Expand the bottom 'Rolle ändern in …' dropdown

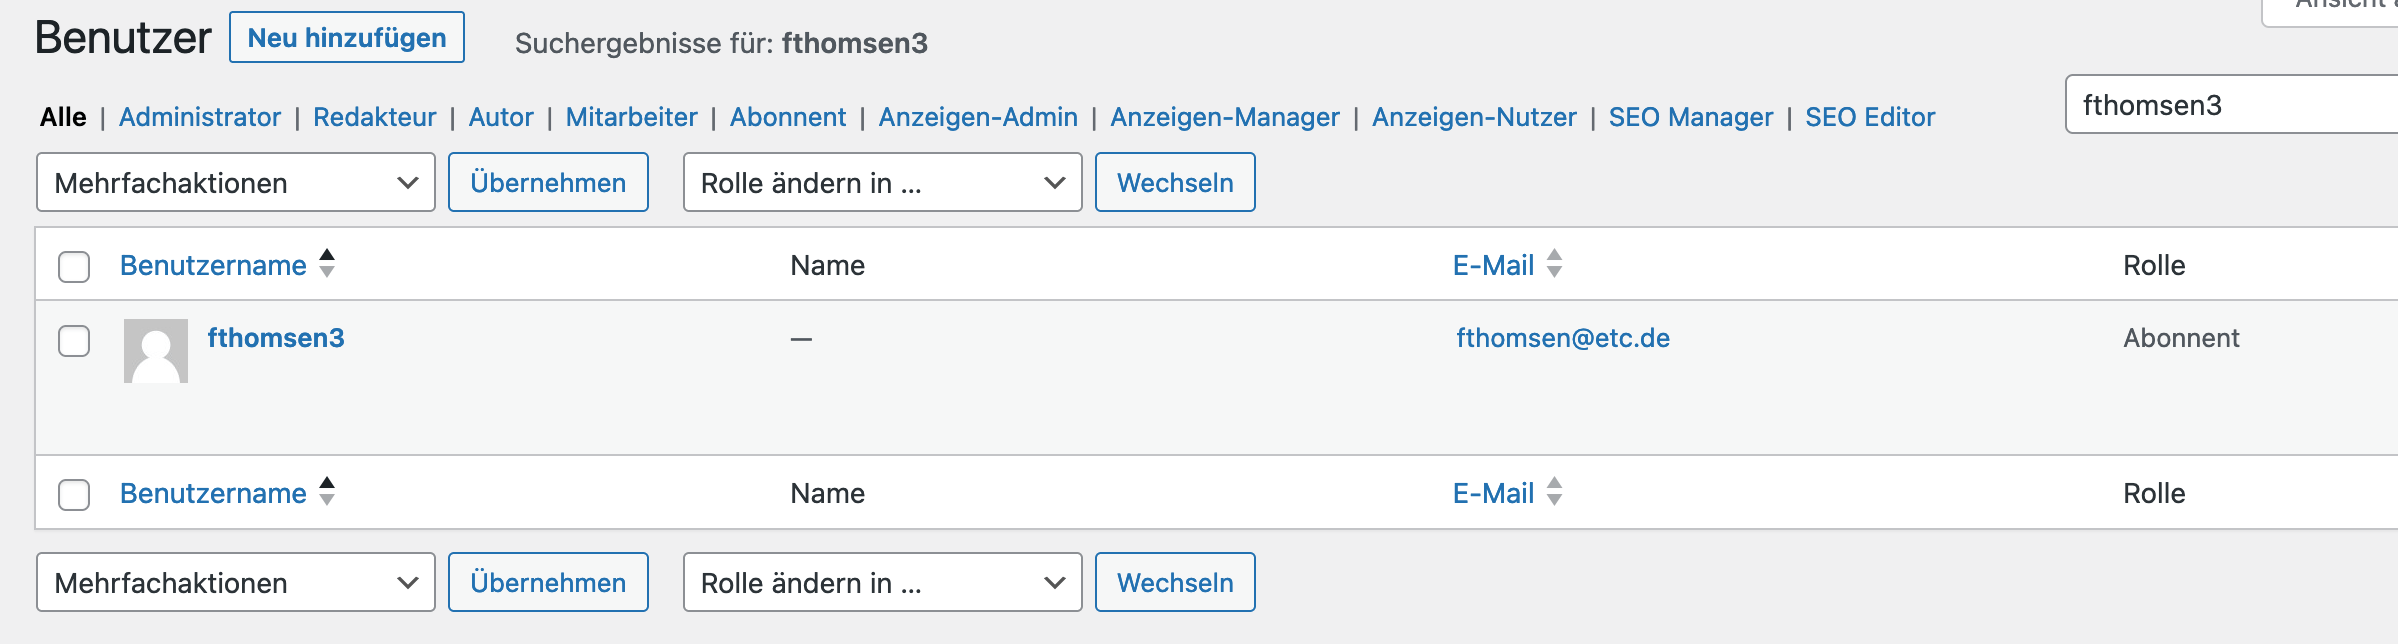point(882,582)
